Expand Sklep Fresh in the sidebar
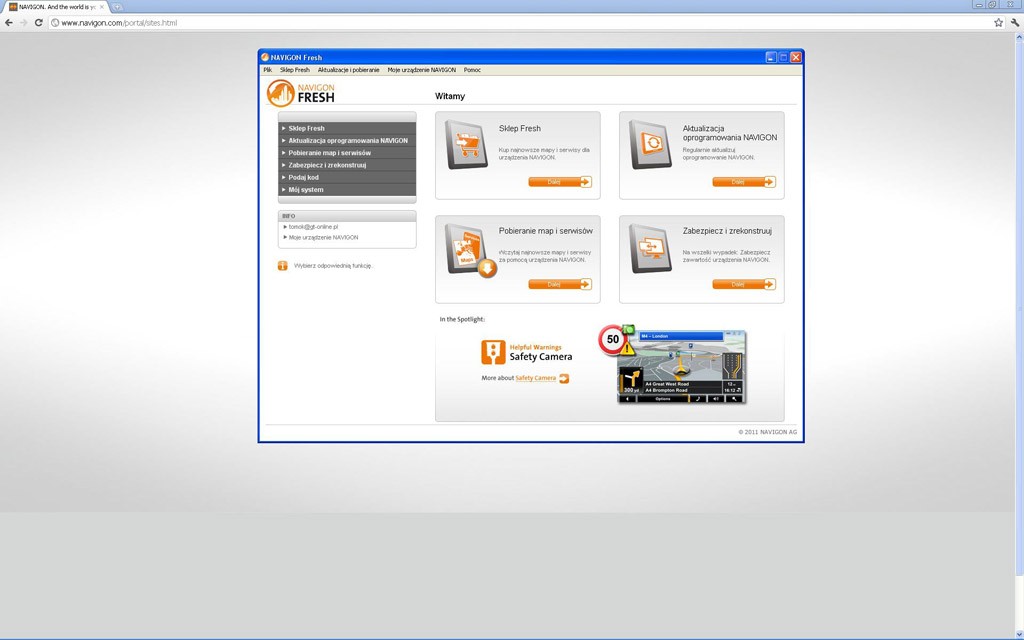 click(306, 128)
